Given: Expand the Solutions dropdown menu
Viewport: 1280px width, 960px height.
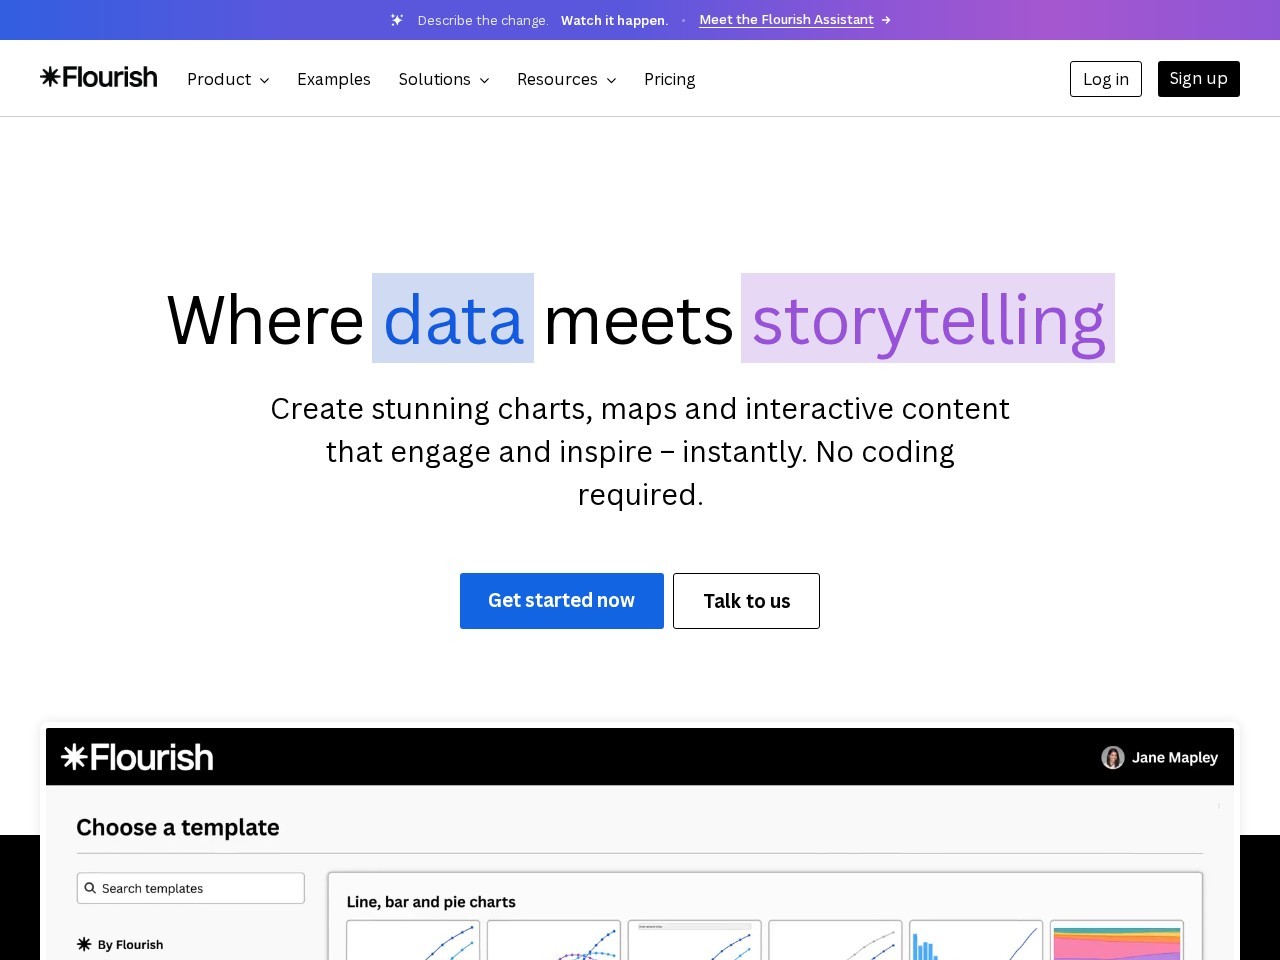Looking at the screenshot, I should [444, 79].
